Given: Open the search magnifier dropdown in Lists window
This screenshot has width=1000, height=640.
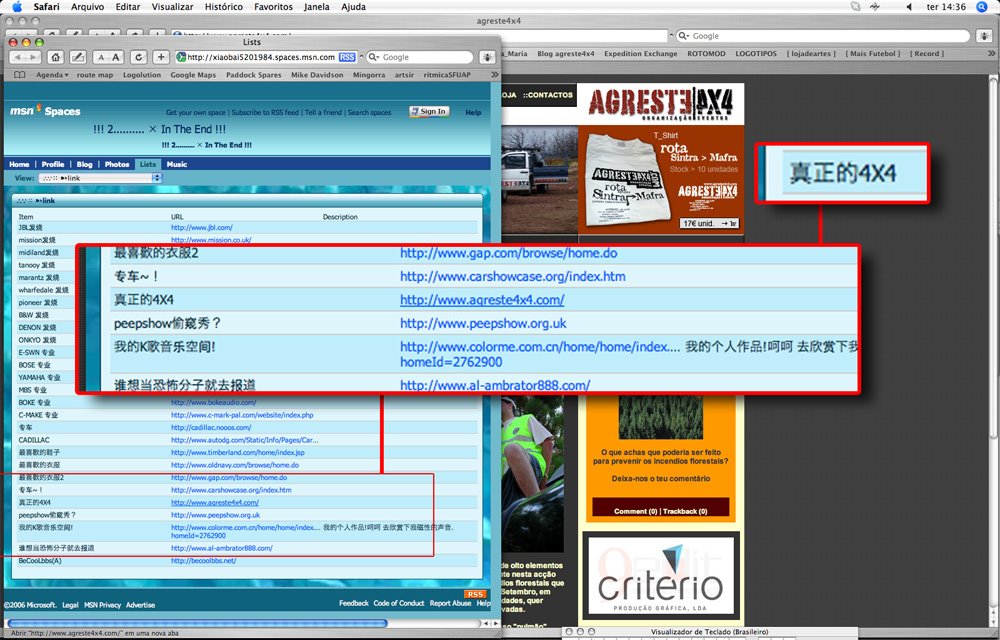Looking at the screenshot, I should coord(374,57).
